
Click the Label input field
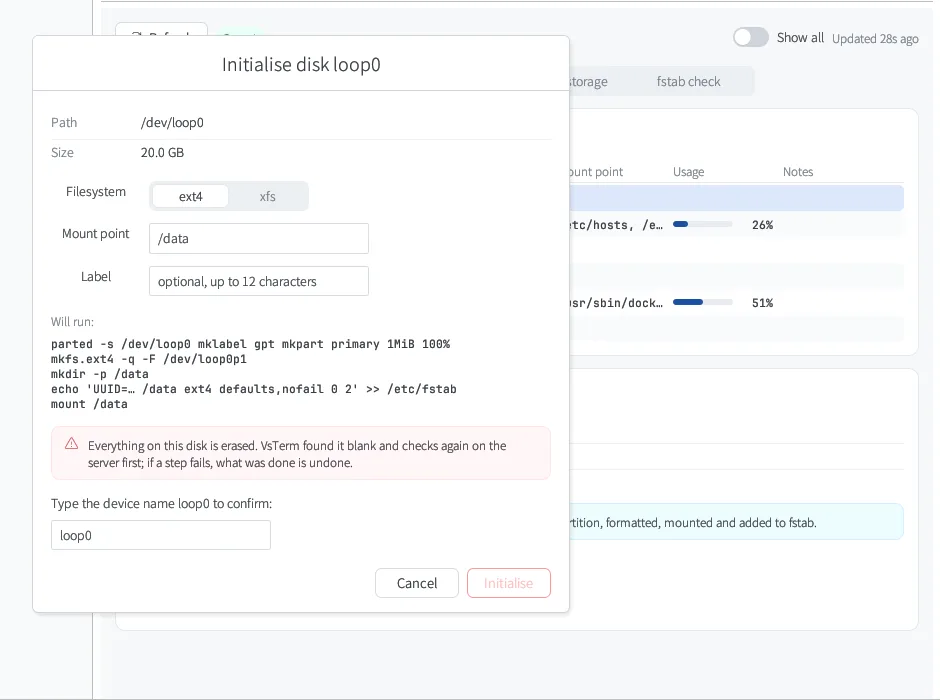(x=258, y=281)
